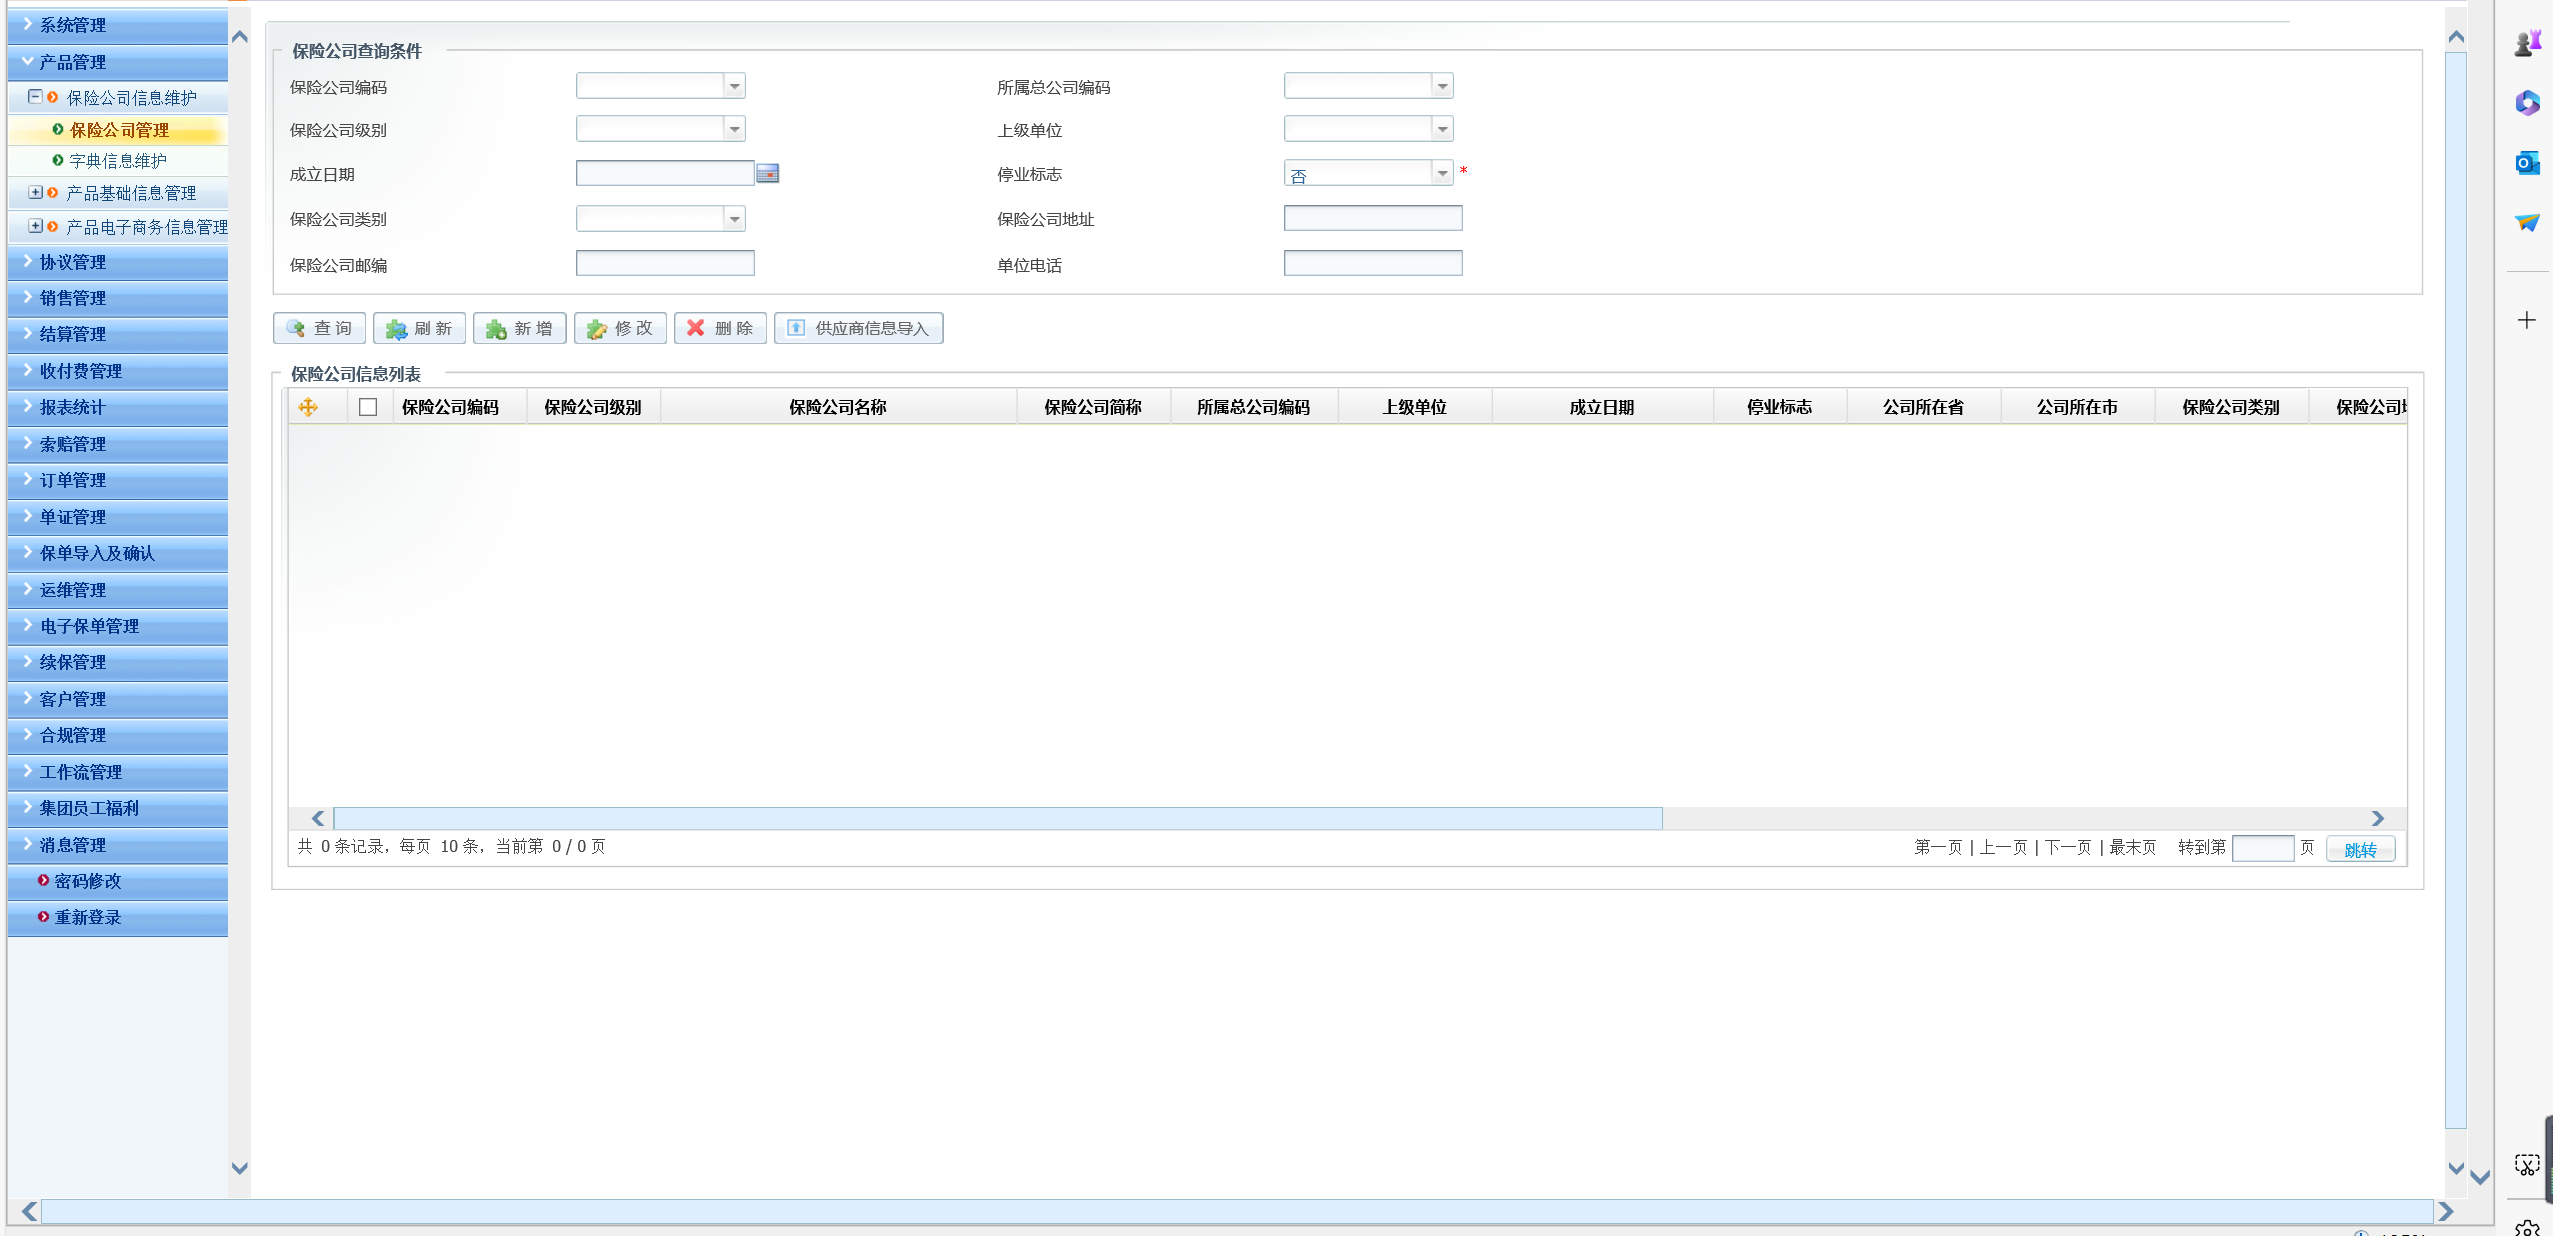Viewport: 2553px width, 1236px height.
Task: Focus the 转到第 page number input
Action: [x=2263, y=848]
